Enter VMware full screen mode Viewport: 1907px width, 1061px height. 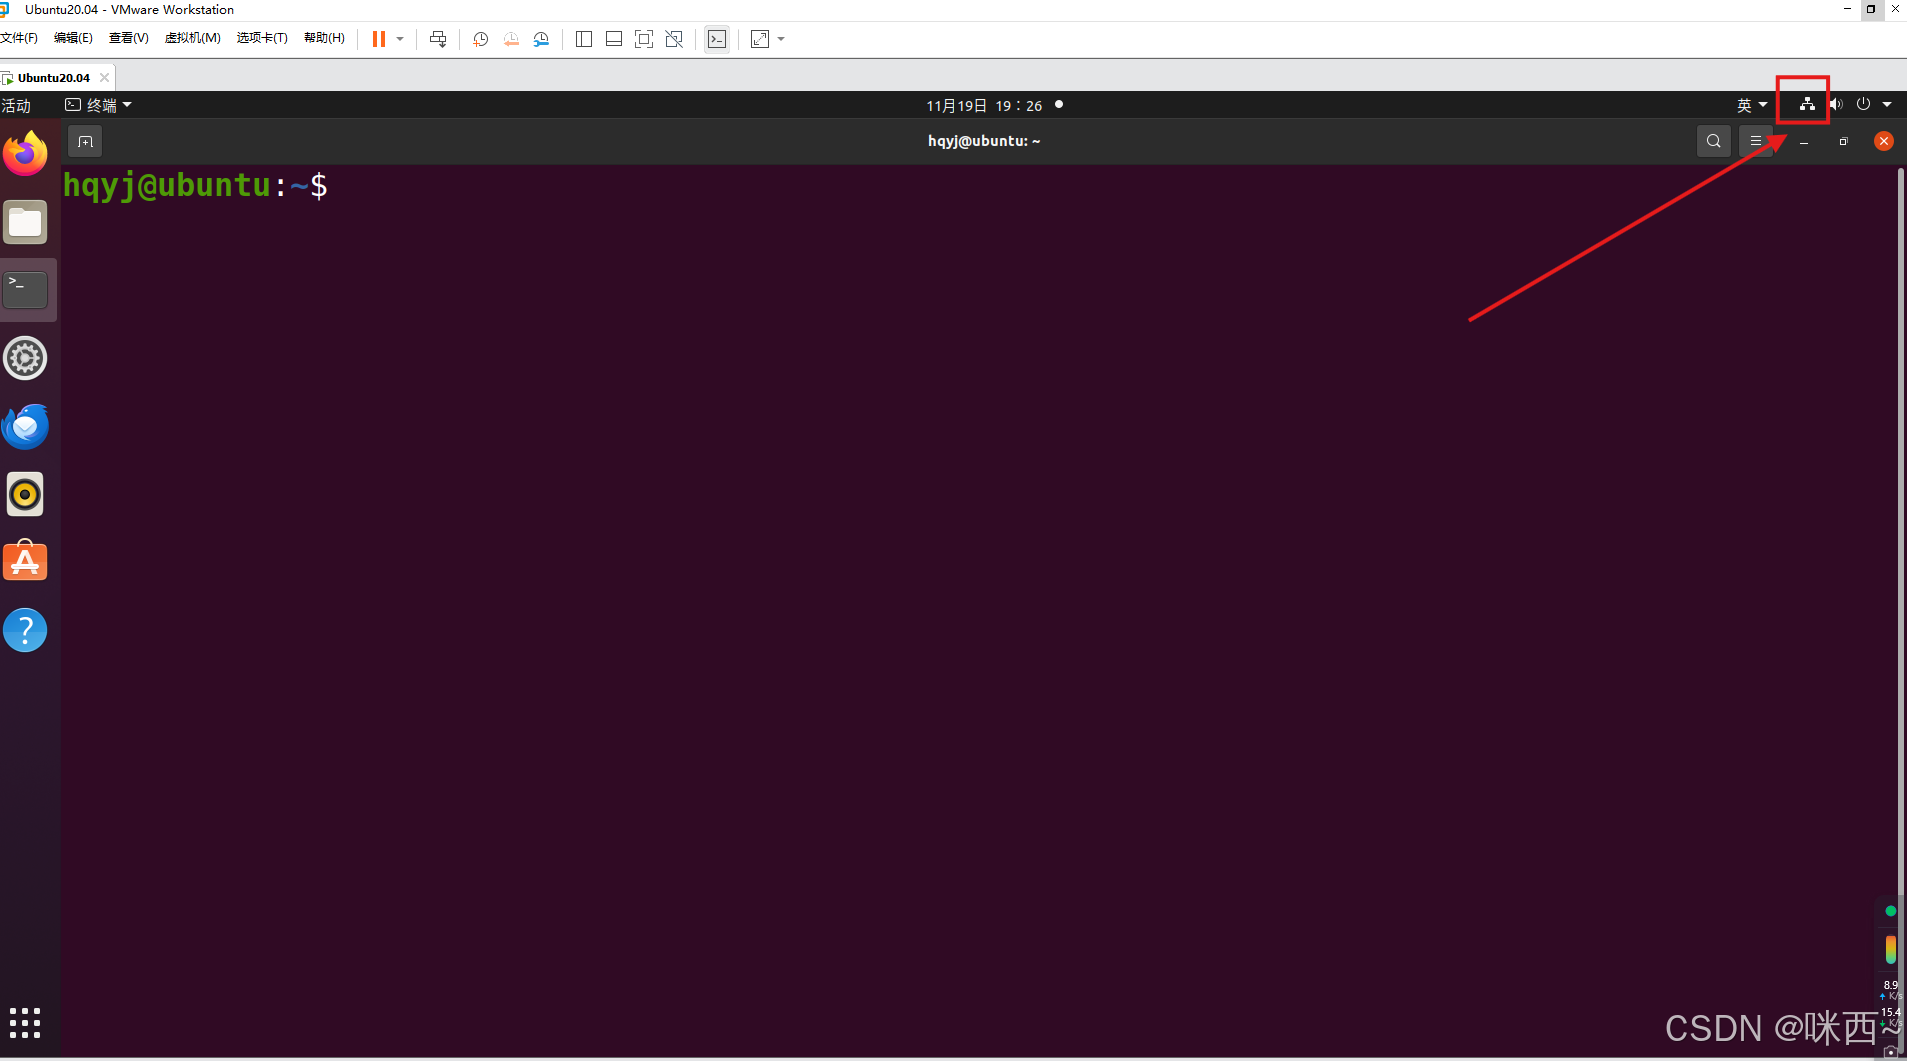click(x=644, y=39)
